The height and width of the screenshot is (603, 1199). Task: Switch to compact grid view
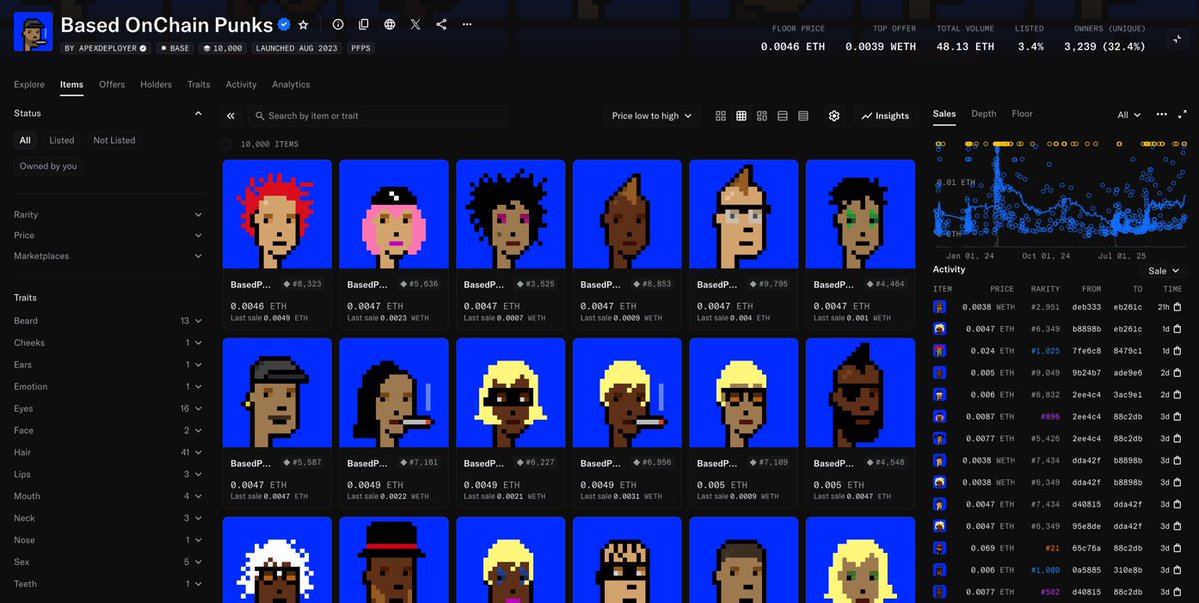click(741, 116)
